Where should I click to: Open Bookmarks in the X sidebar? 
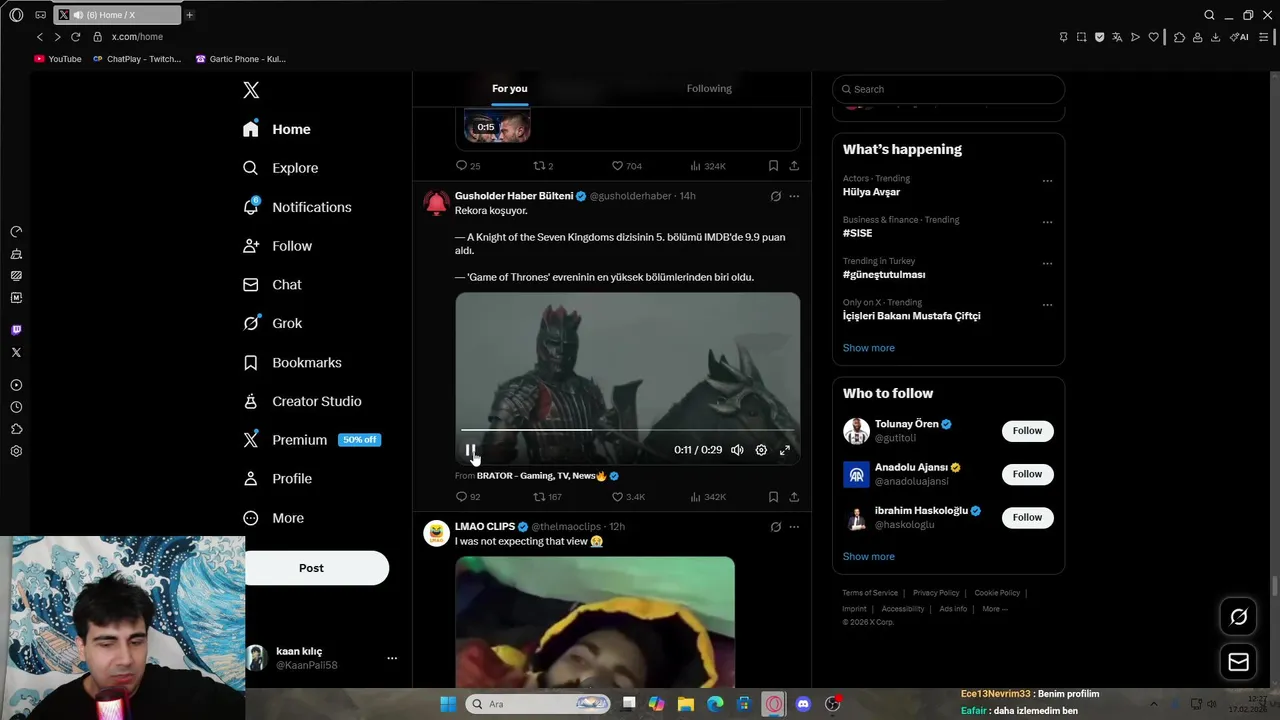tap(292, 363)
